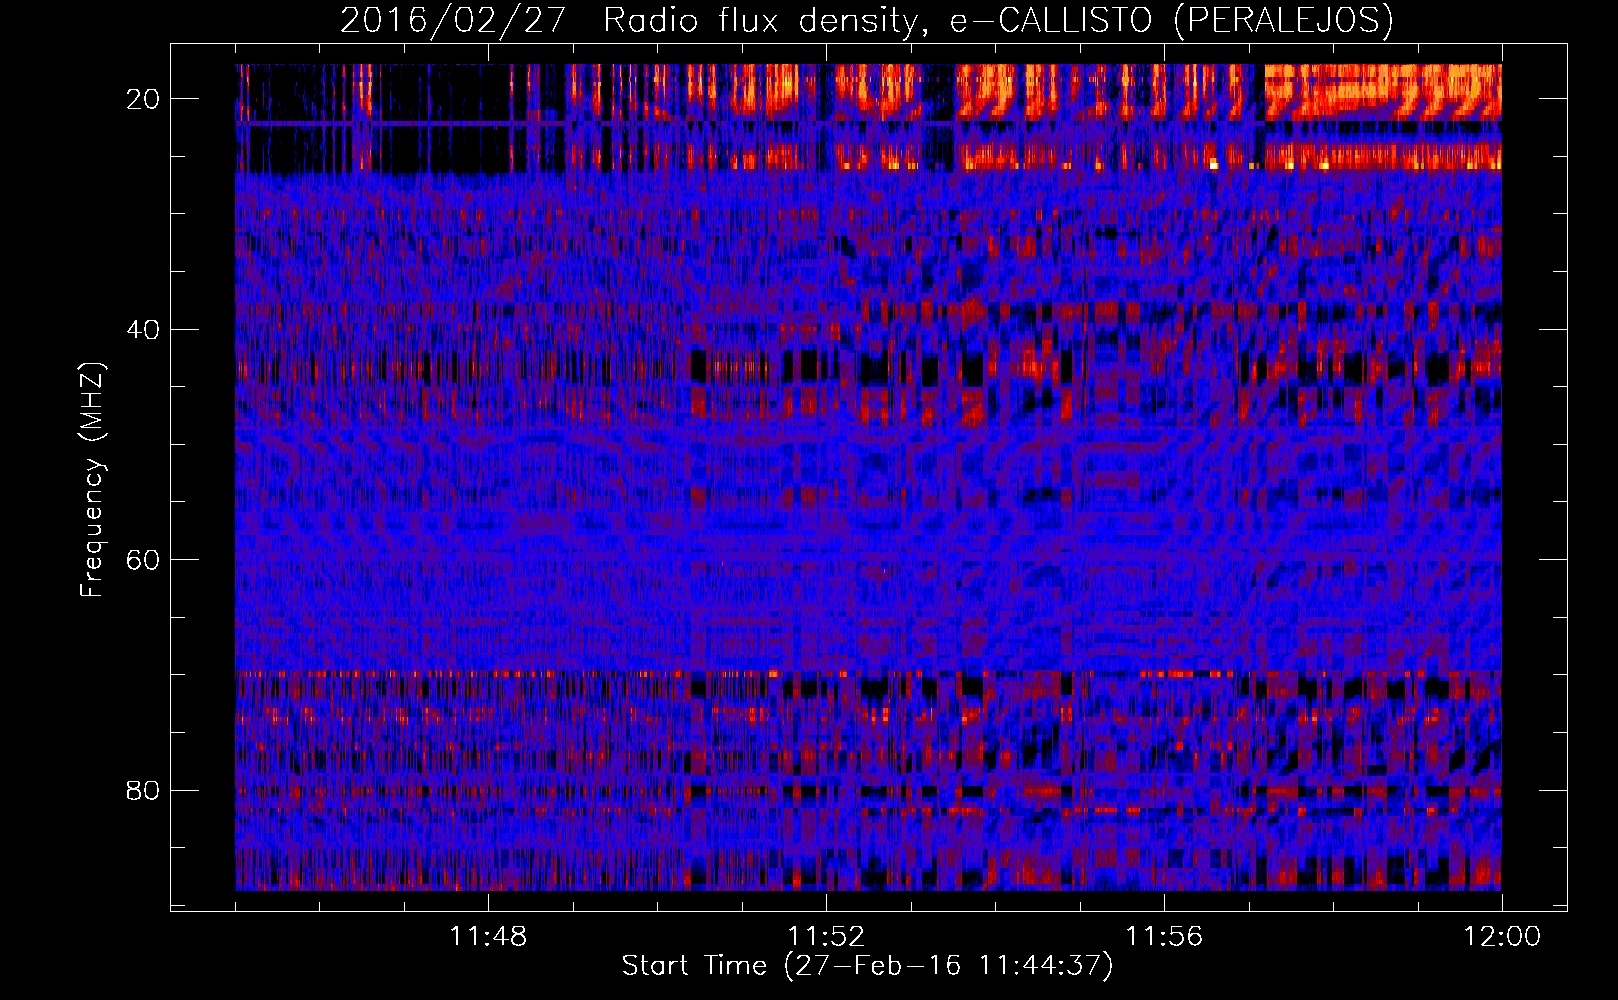This screenshot has width=1618, height=1000.
Task: Click the 'Frequency (MHZ)' axis label
Action: pos(92,479)
